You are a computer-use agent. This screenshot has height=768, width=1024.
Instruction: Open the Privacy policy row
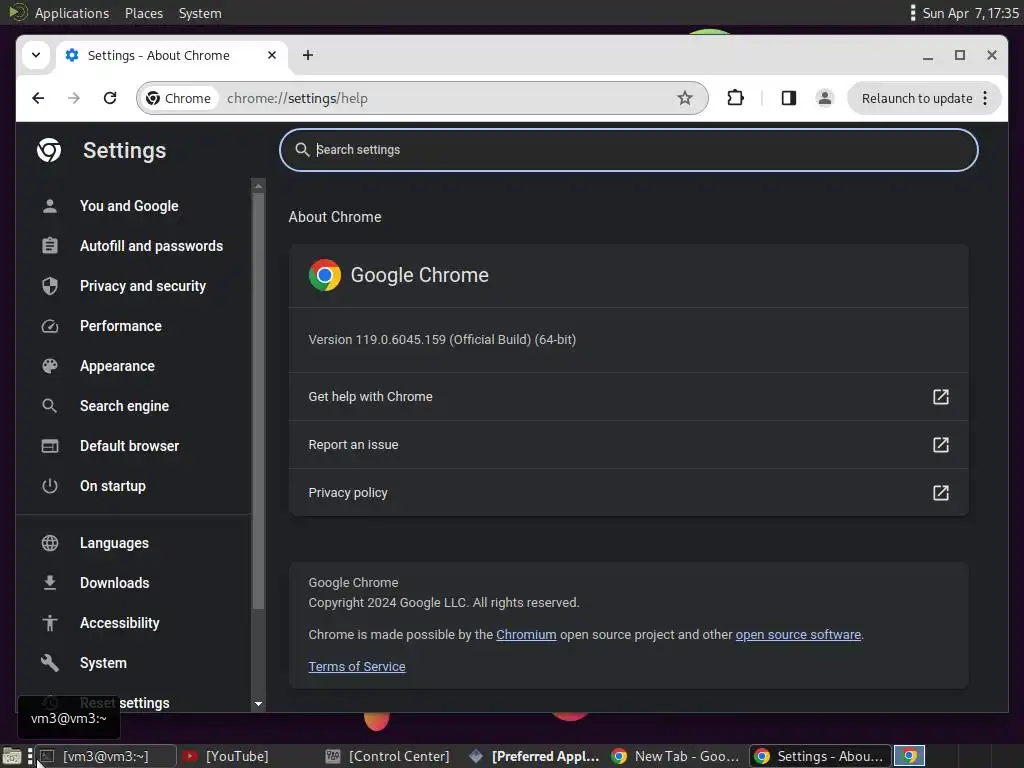[x=628, y=492]
